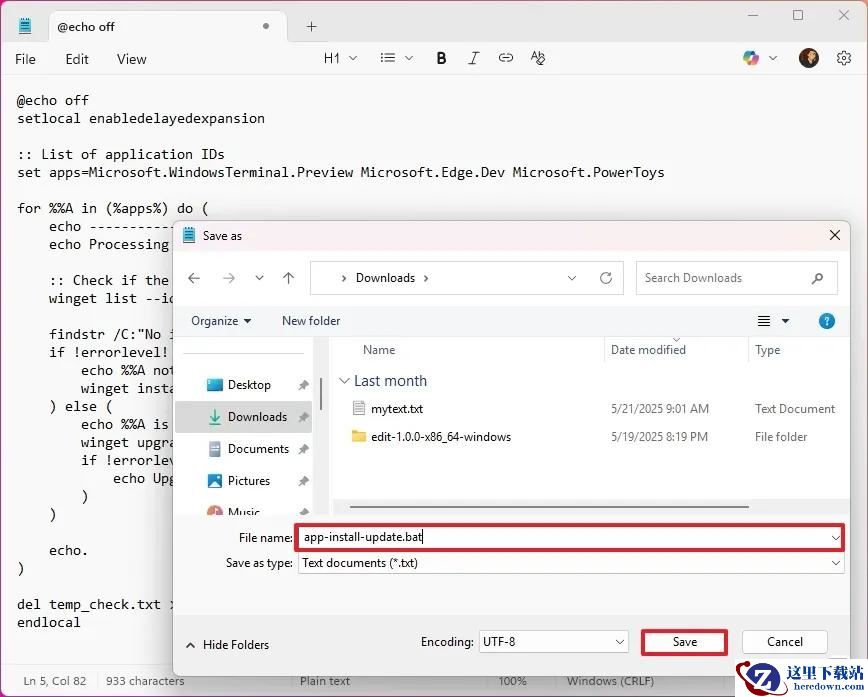This screenshot has width=868, height=697.
Task: Select Downloads in navigation pane
Action: (243, 417)
